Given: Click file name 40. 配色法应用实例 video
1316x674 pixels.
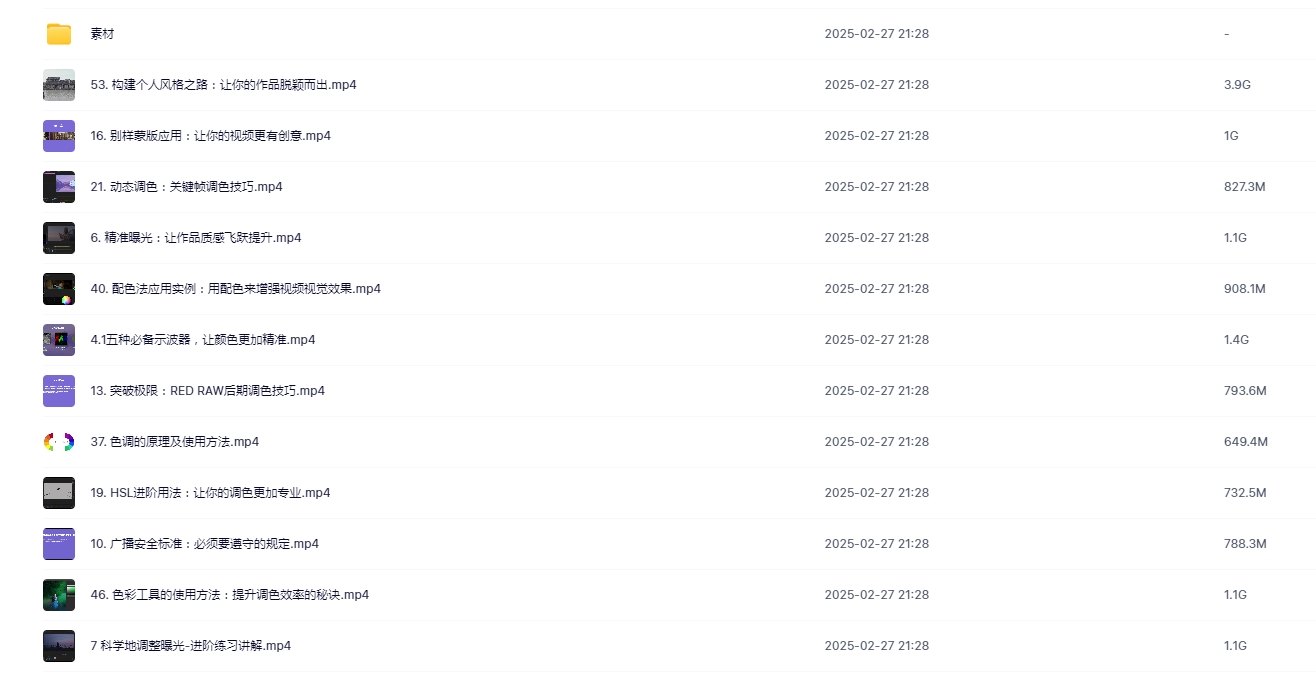Looking at the screenshot, I should [x=235, y=289].
